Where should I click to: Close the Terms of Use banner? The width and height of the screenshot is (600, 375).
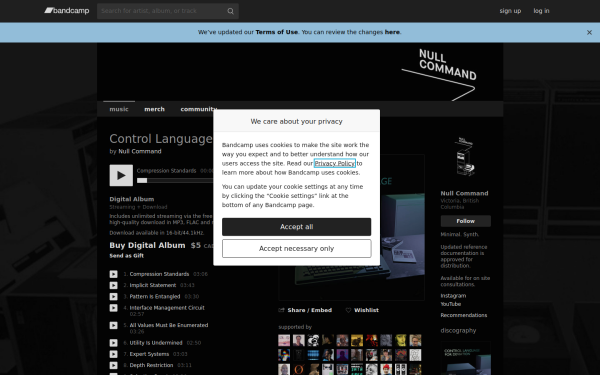[x=589, y=33]
